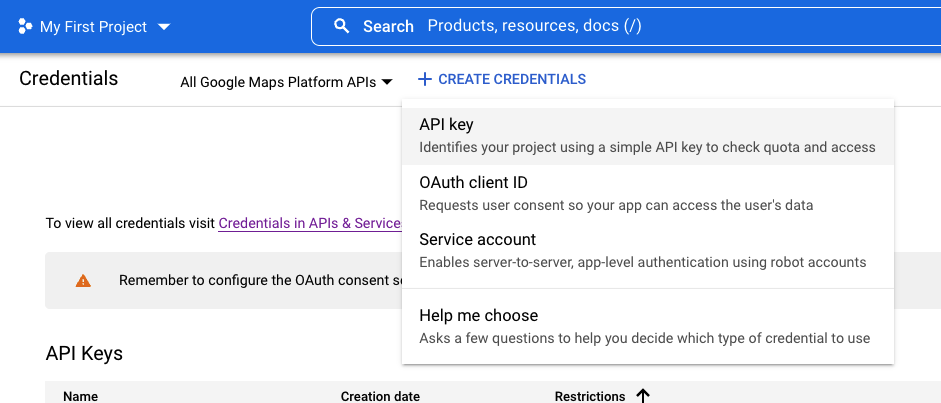Click the CREATE CREDENTIALS button
The width and height of the screenshot is (941, 403).
(502, 79)
